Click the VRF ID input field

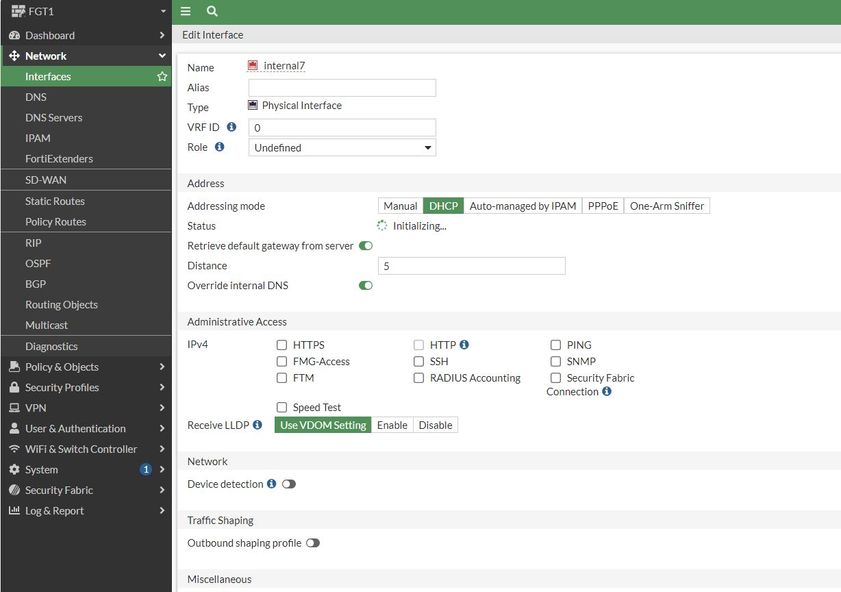[342, 128]
